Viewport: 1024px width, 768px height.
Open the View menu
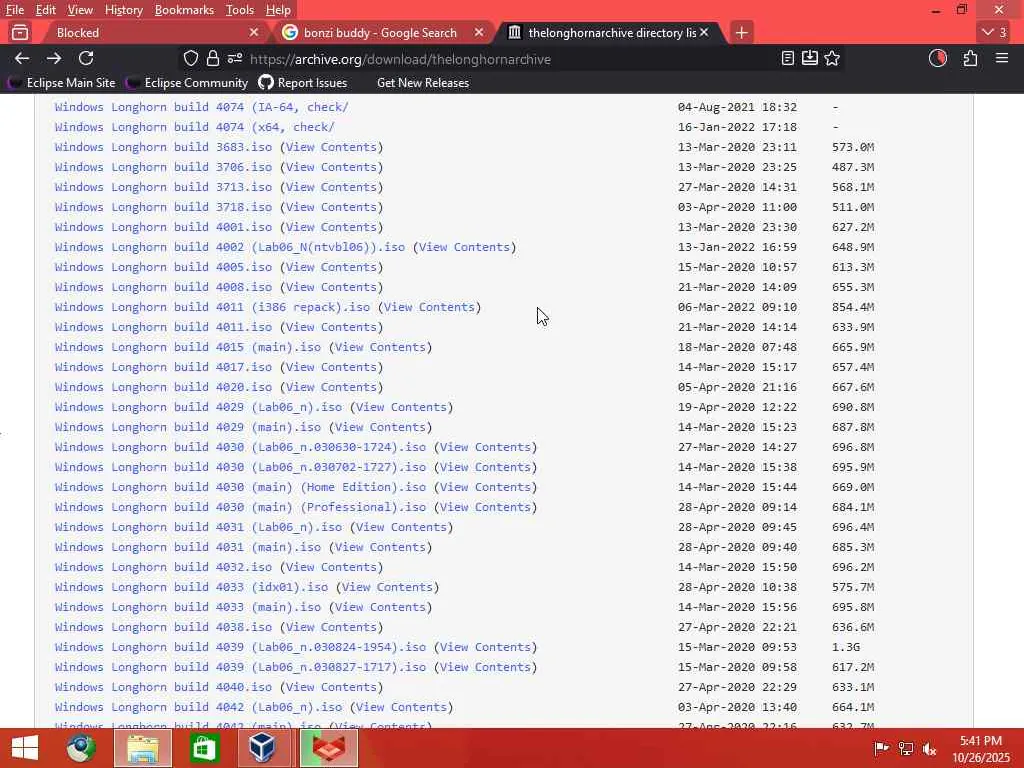(80, 10)
